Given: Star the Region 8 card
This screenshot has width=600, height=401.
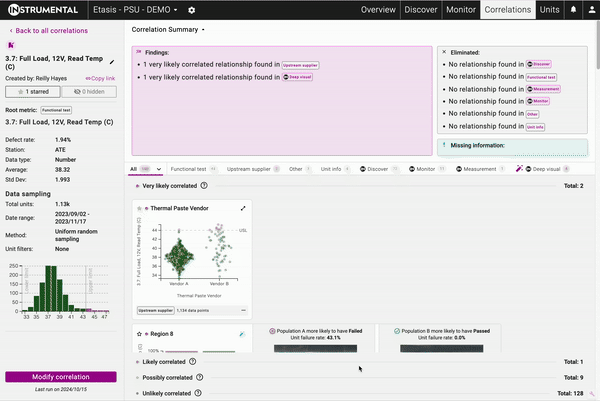Looking at the screenshot, I should pyautogui.click(x=139, y=334).
